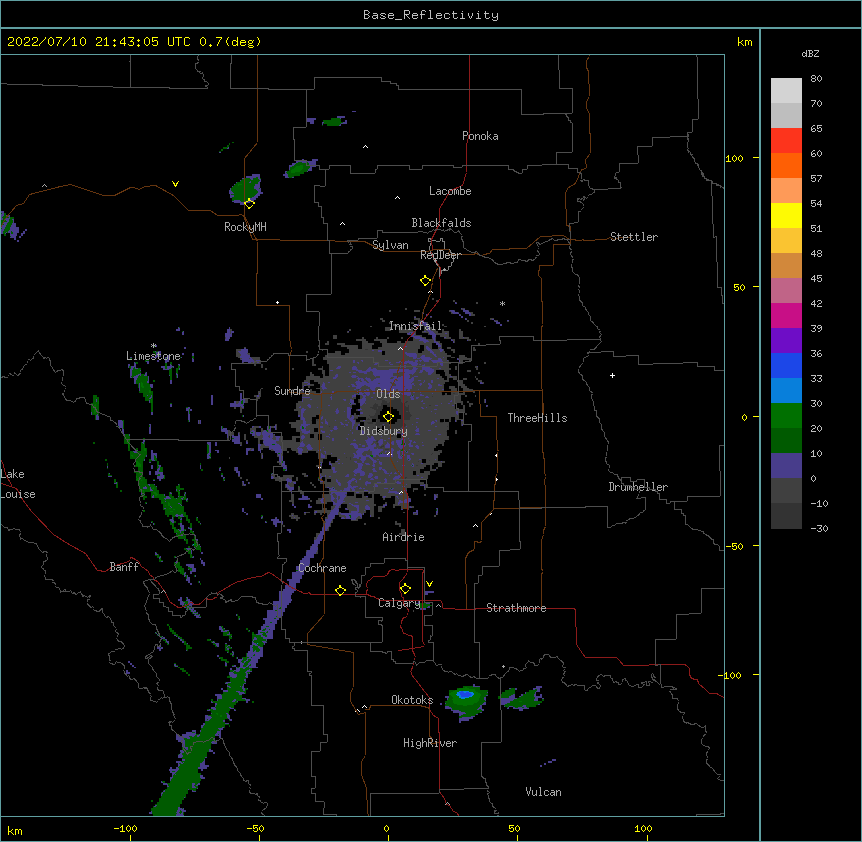Click the ThreeHills label
Screen dimensions: 862x842
[537, 418]
